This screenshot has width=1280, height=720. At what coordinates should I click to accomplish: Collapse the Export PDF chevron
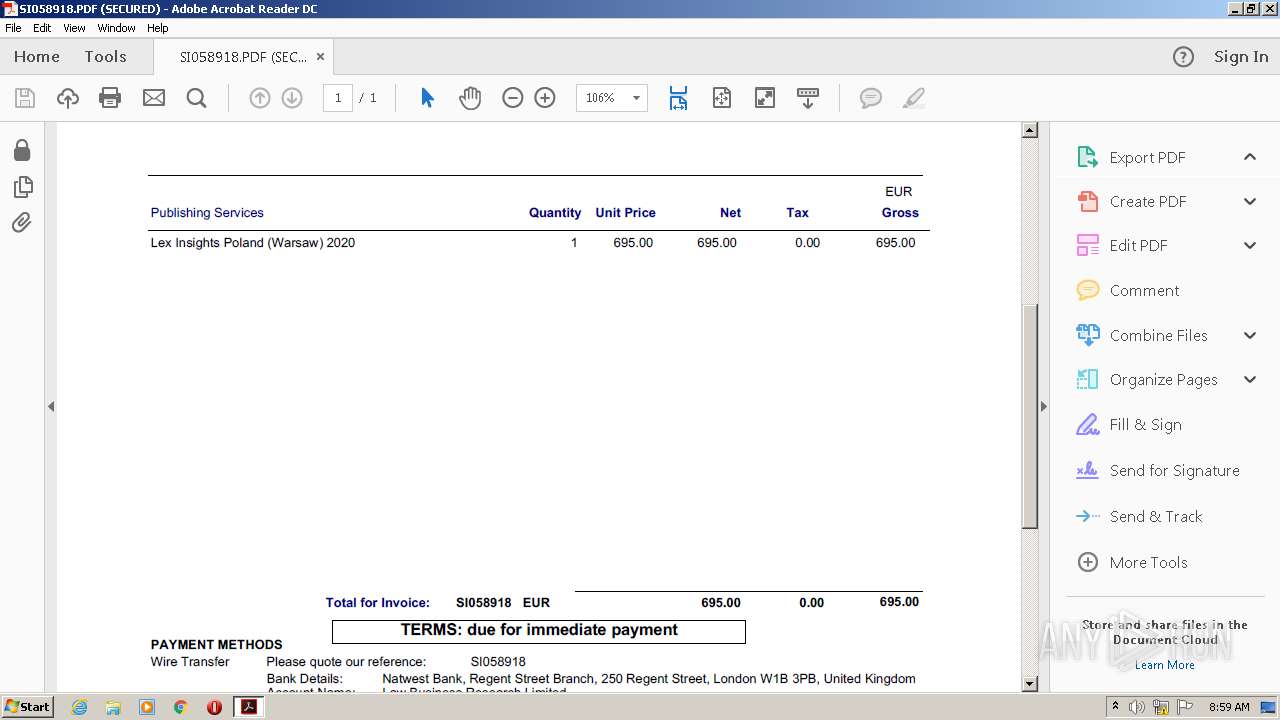[1250, 157]
